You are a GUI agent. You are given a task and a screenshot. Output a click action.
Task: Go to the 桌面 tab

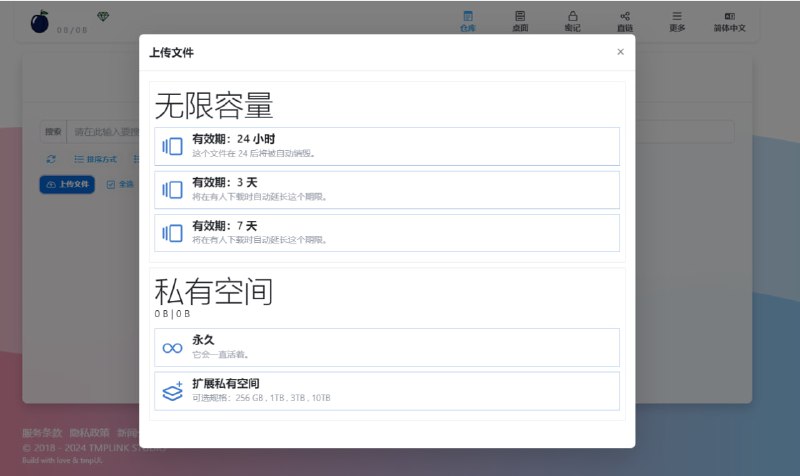(x=520, y=21)
